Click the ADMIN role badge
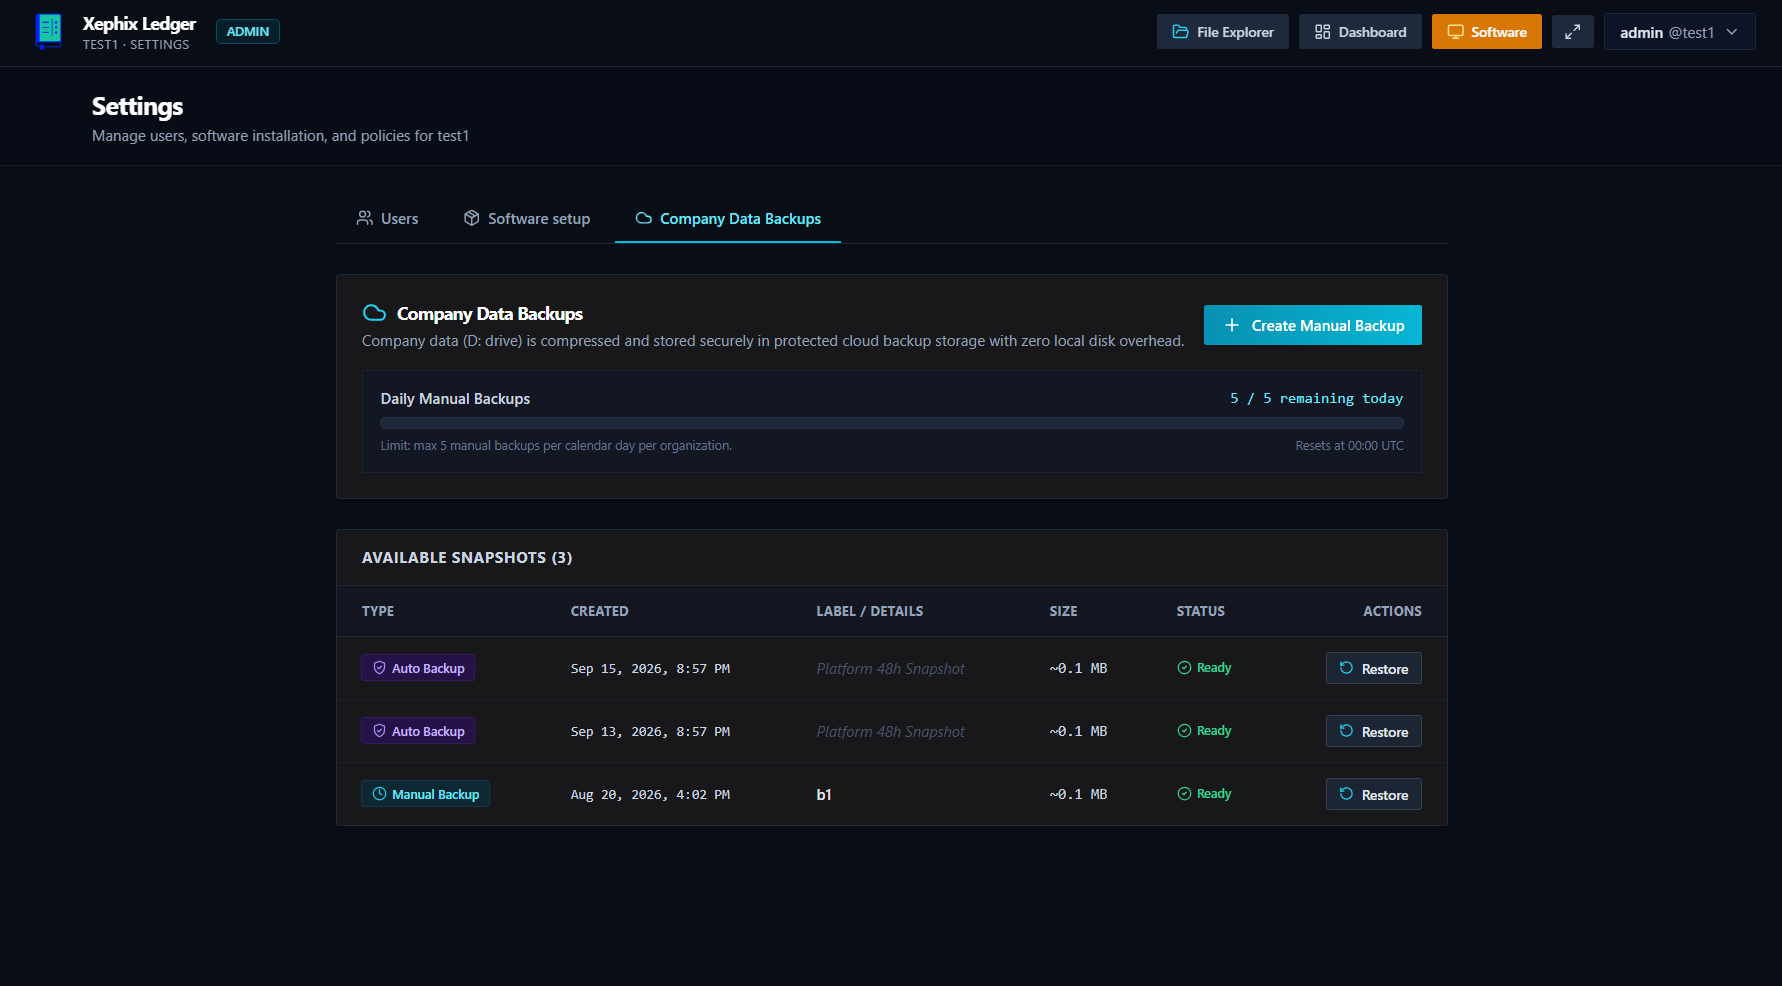 tap(248, 32)
